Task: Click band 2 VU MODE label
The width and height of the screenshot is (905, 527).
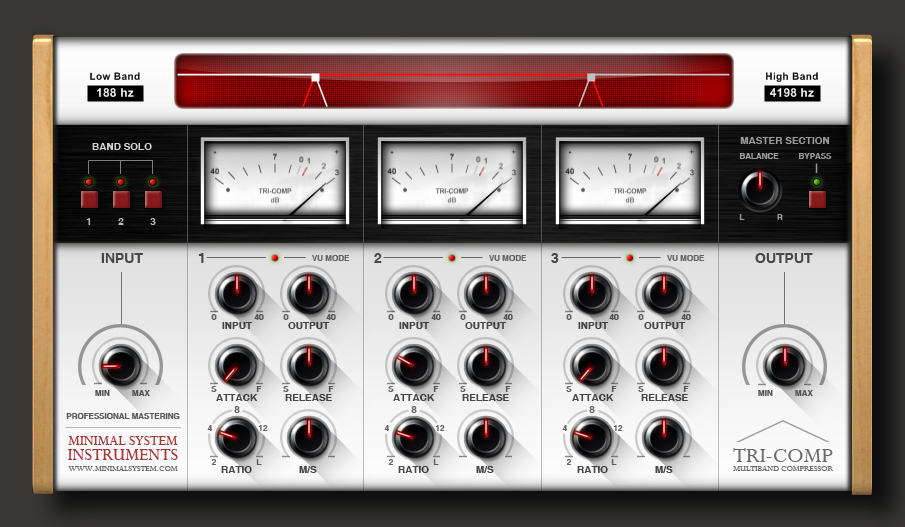Action: point(507,258)
